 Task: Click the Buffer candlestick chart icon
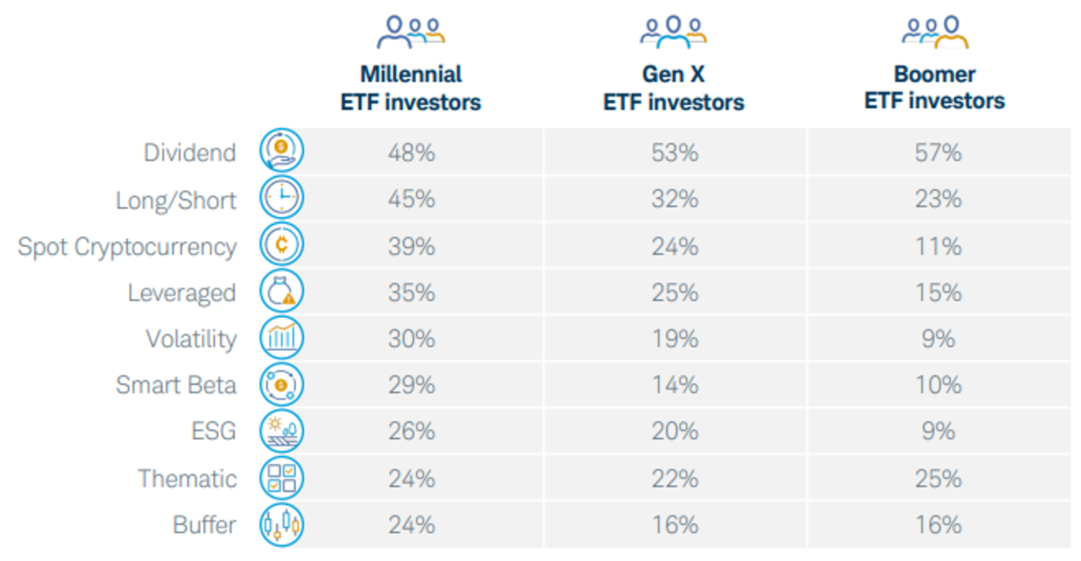coord(281,525)
